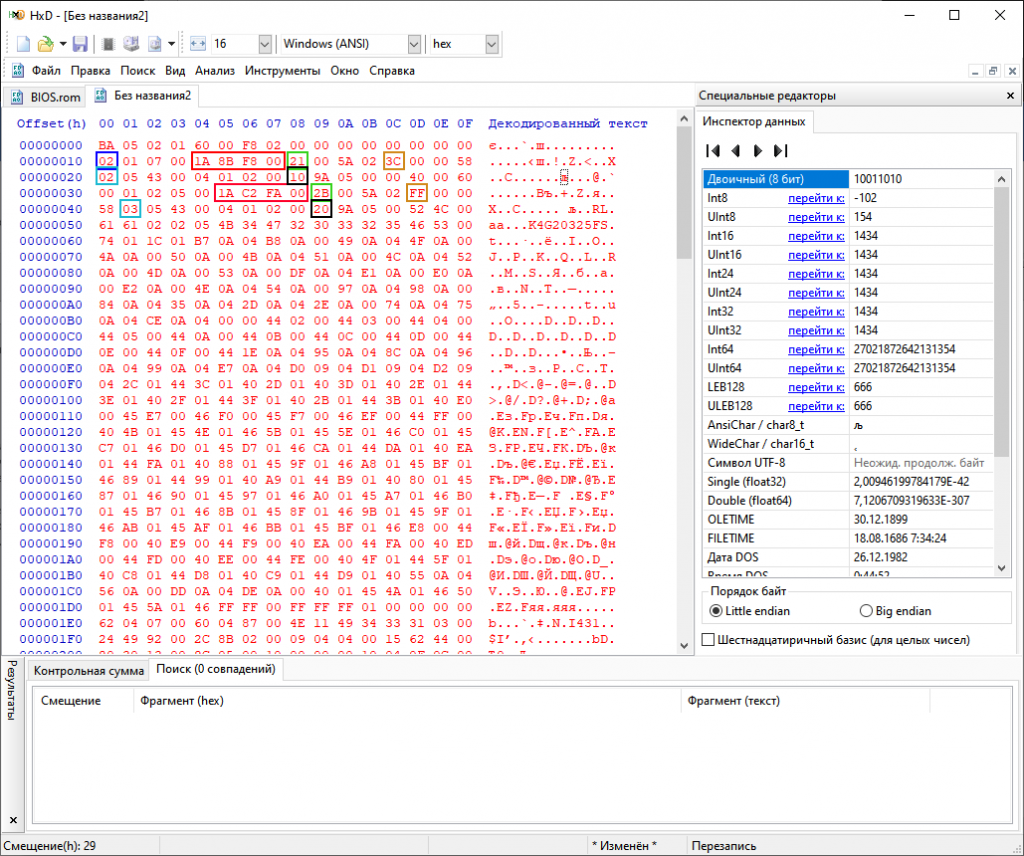Click 'перейти к:' link for UInt32
Image resolution: width=1024 pixels, height=856 pixels.
[816, 330]
